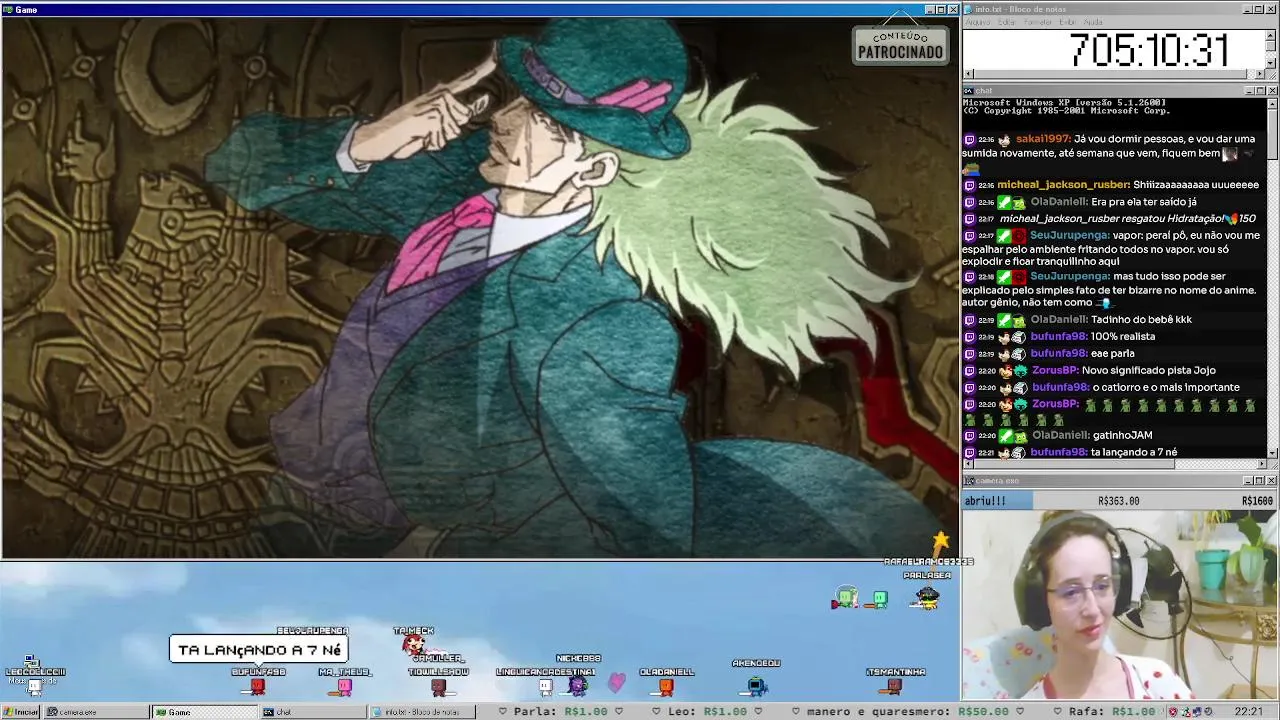Click the red shield tray icon
The height and width of the screenshot is (720, 1280).
[1174, 712]
